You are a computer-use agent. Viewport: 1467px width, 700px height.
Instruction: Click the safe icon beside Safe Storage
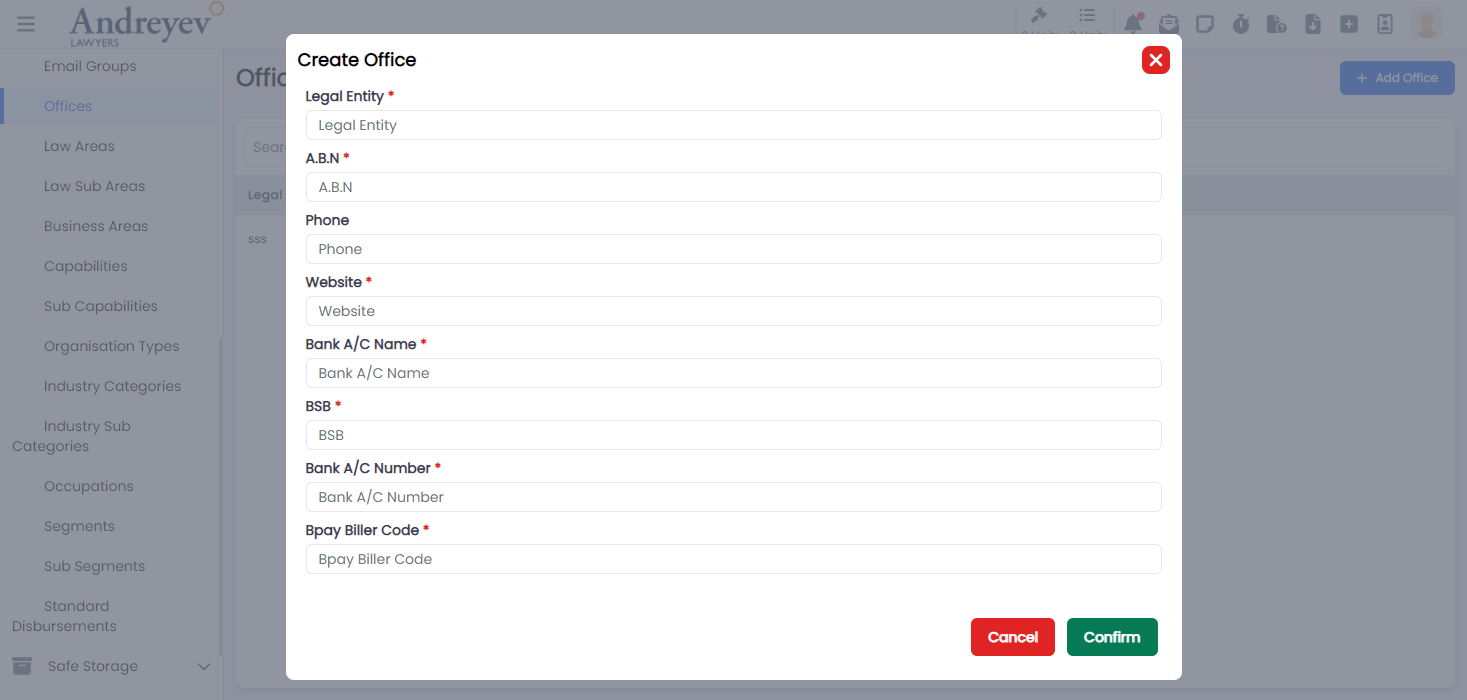point(22,666)
